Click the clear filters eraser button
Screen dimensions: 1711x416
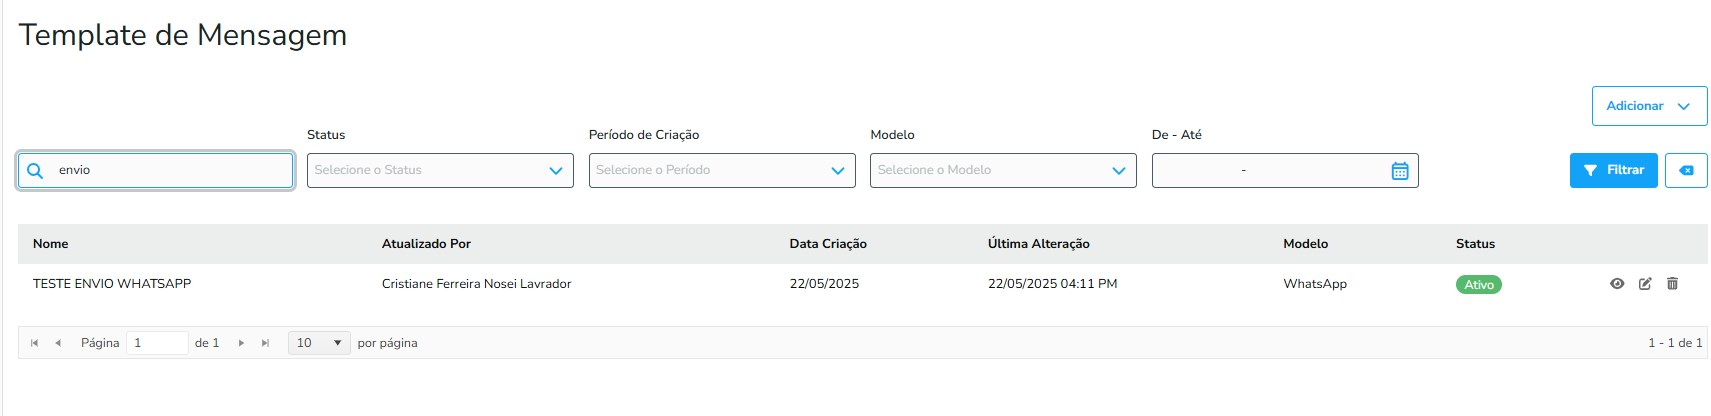coord(1685,171)
